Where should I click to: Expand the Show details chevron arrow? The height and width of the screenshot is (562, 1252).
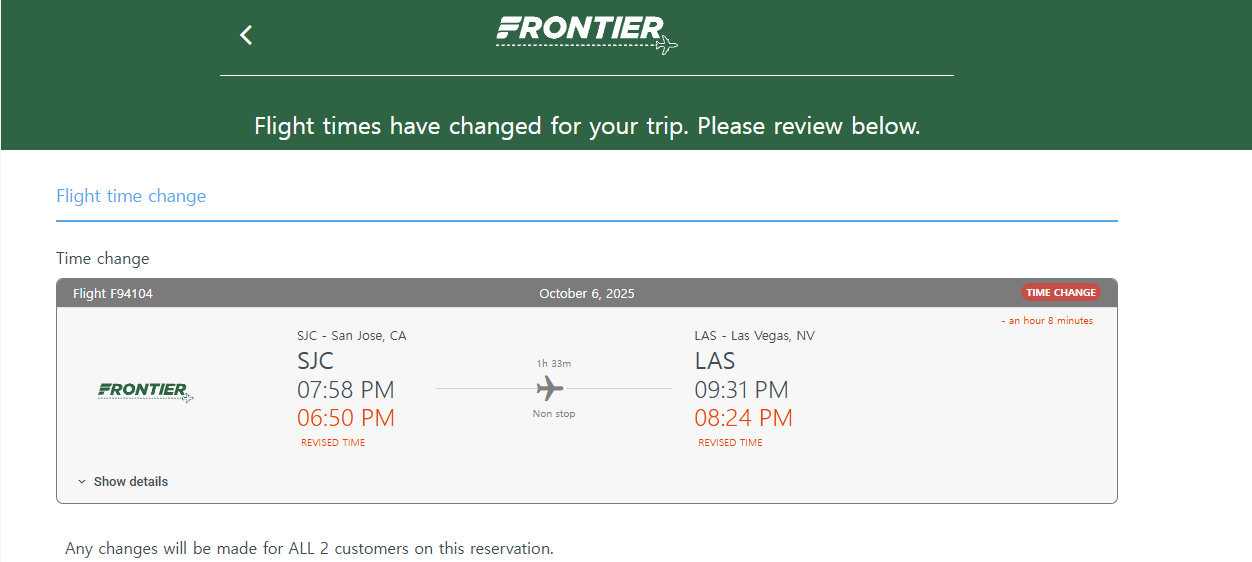point(82,482)
